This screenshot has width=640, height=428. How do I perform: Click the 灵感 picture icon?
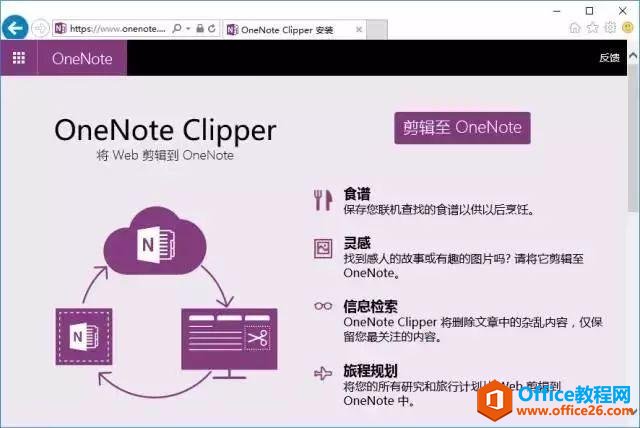[323, 248]
